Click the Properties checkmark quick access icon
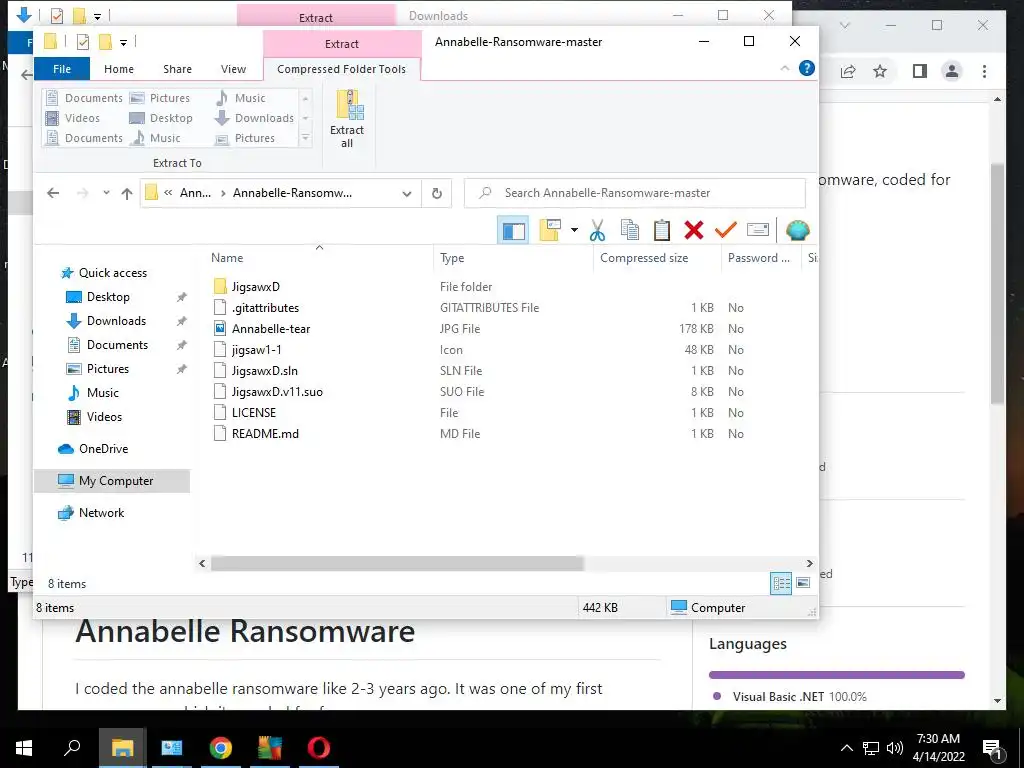Viewport: 1024px width, 768px height. click(83, 42)
